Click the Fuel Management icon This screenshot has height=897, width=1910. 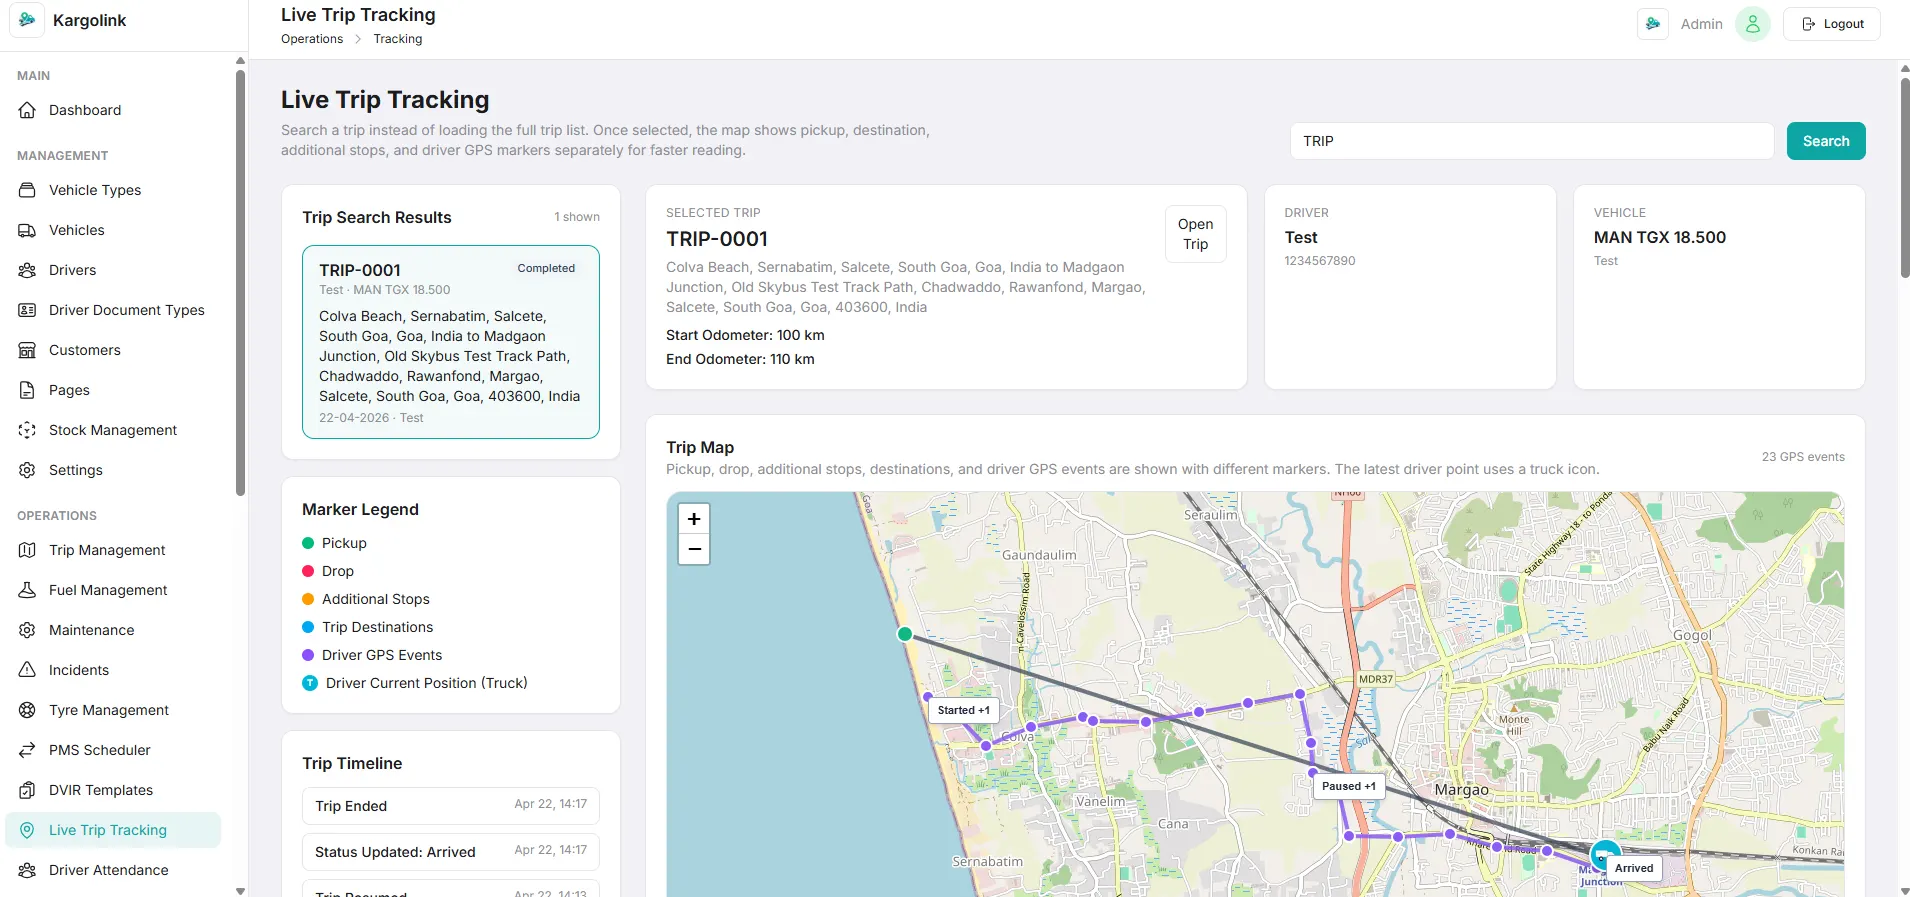click(27, 590)
